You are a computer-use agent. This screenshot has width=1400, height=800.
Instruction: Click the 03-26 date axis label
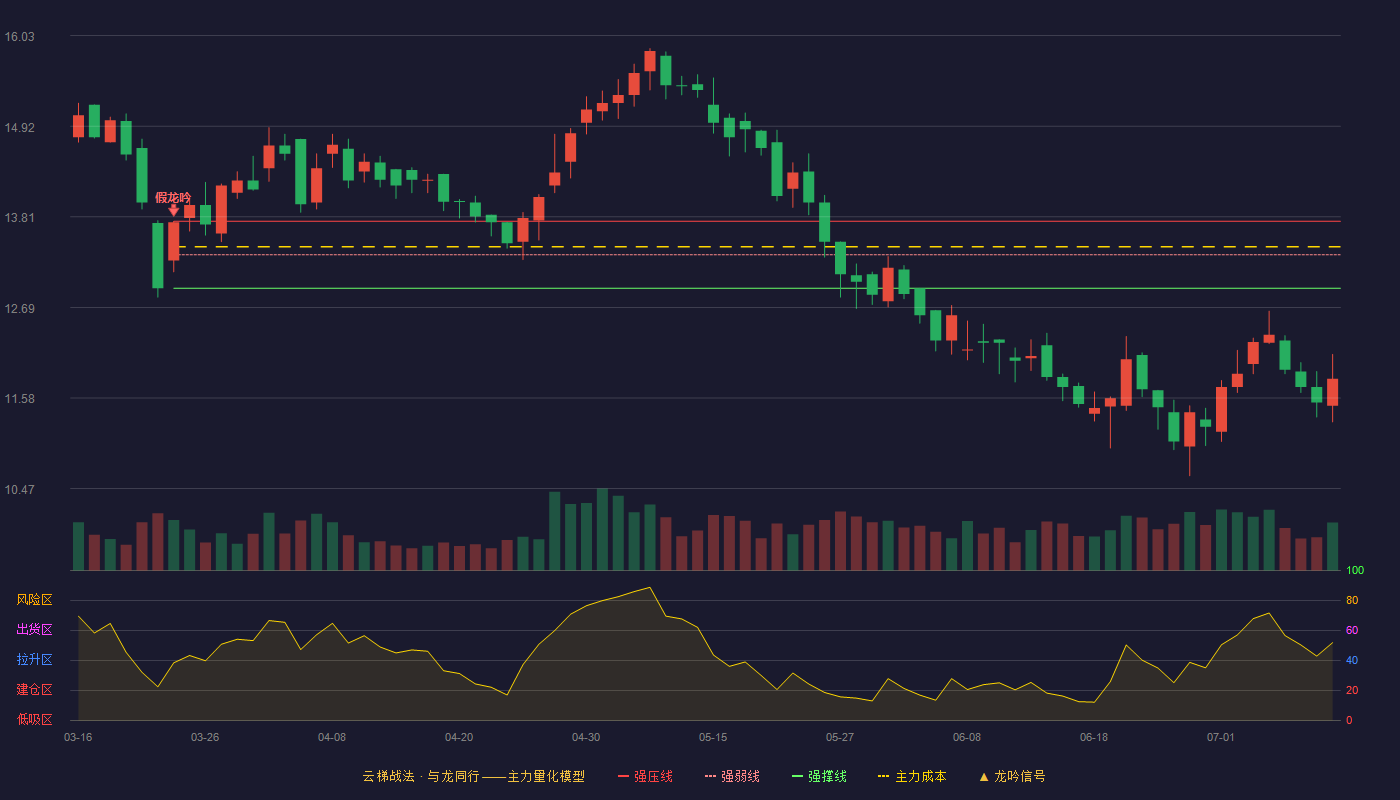click(x=205, y=737)
